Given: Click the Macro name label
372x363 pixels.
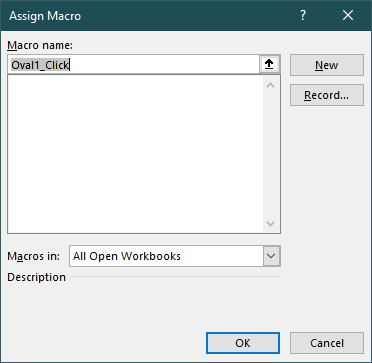Looking at the screenshot, I should click(40, 45).
